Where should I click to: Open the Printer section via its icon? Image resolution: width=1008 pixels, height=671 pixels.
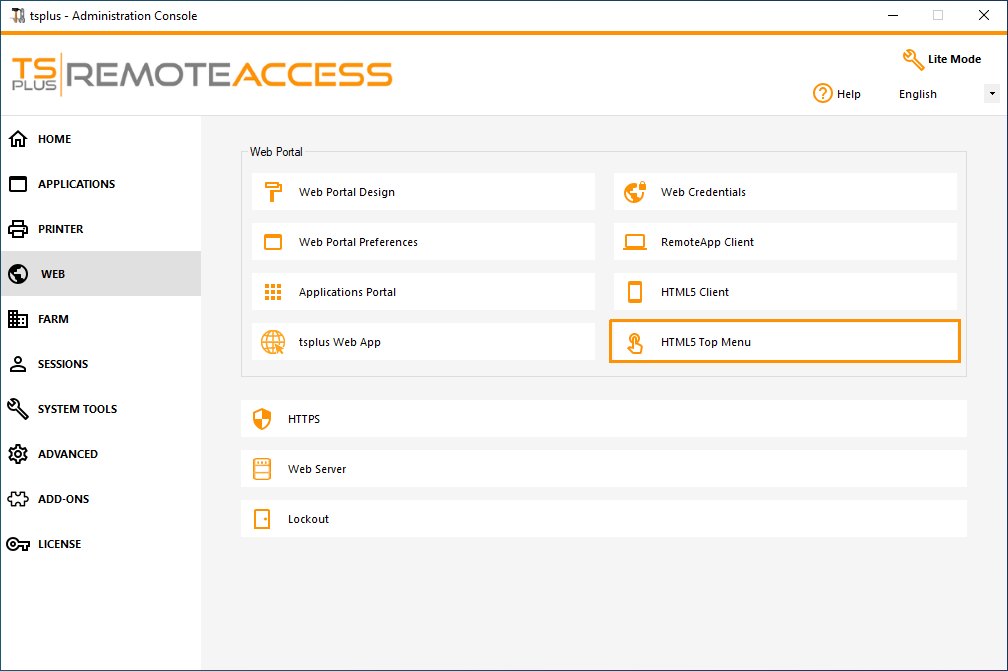pos(18,229)
